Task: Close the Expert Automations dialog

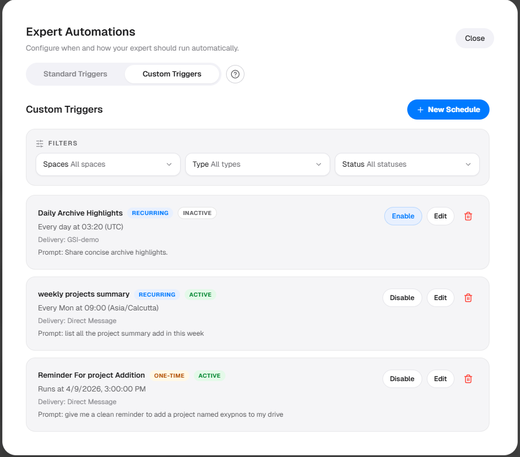Action: (475, 38)
